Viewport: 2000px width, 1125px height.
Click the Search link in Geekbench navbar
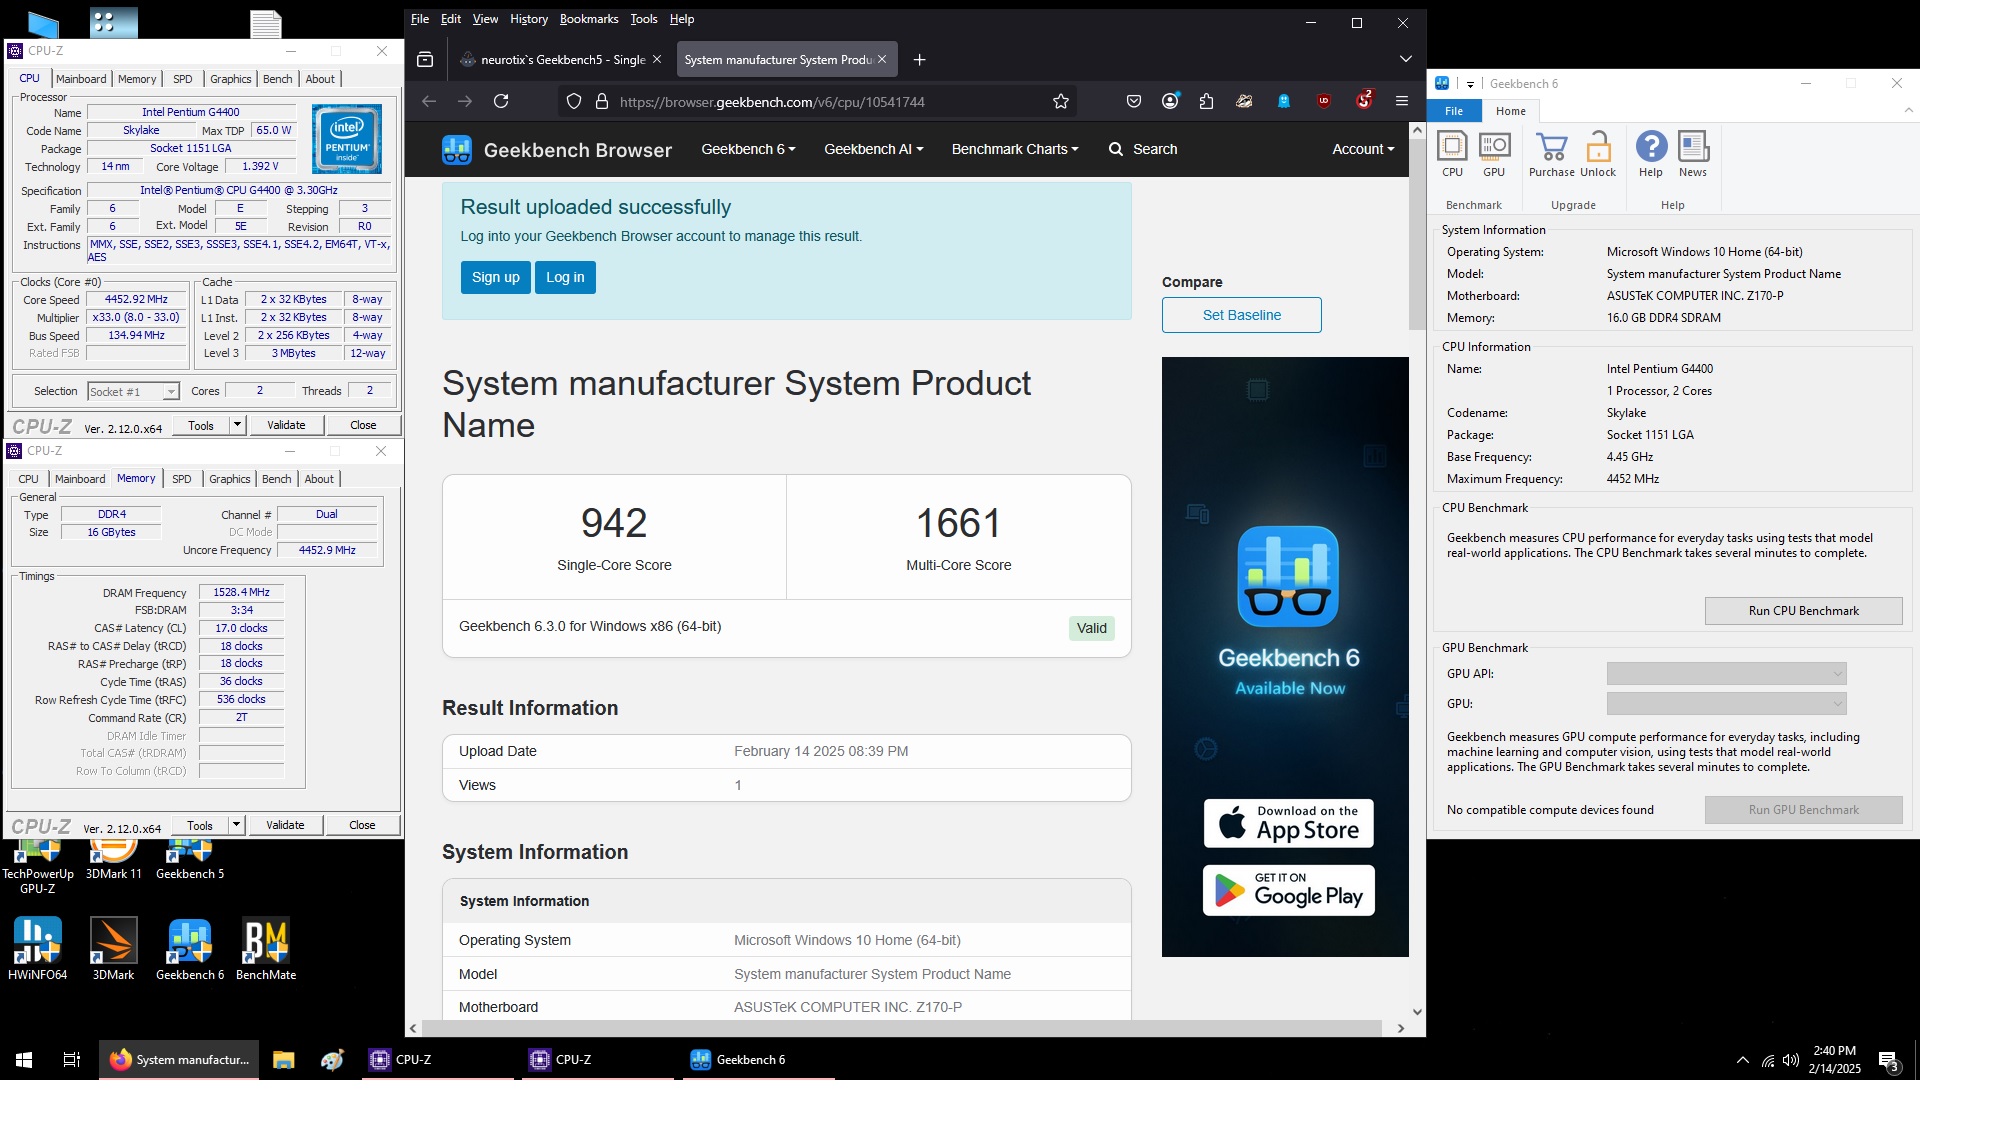tap(1143, 149)
